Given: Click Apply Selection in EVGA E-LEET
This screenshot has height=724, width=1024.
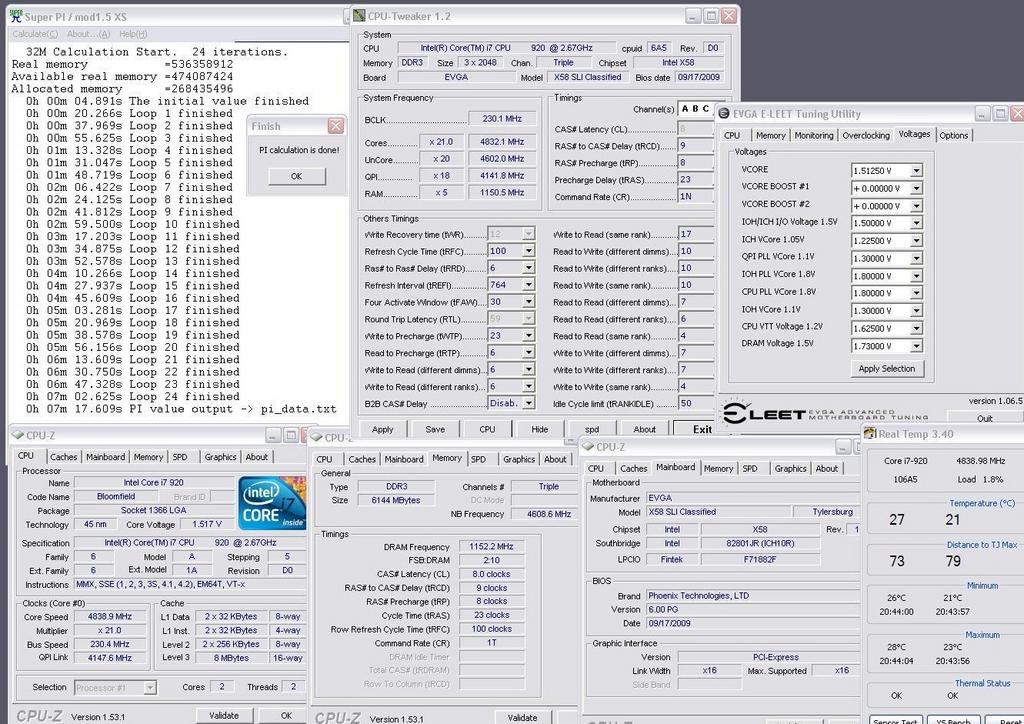Looking at the screenshot, I should click(887, 369).
